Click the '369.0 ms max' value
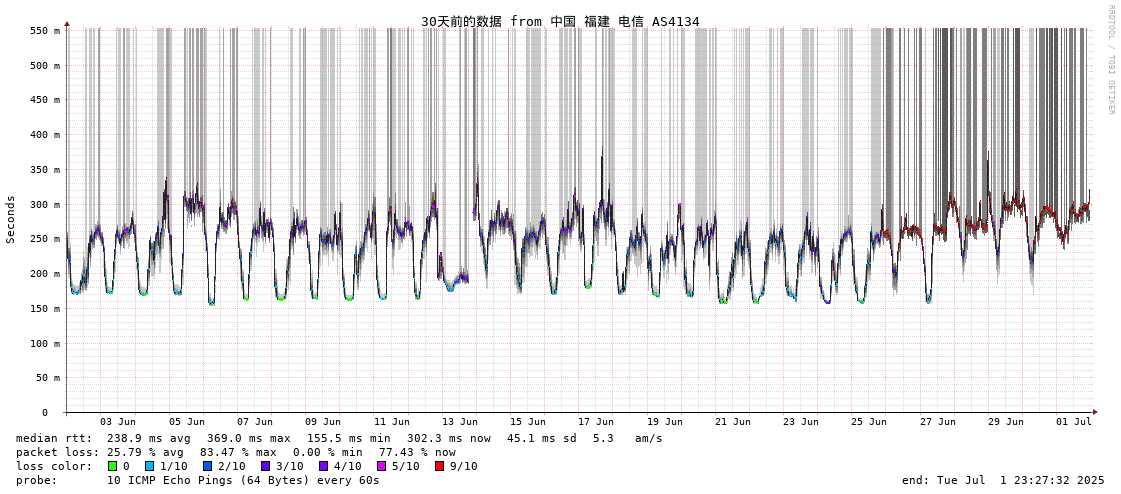 (249, 438)
